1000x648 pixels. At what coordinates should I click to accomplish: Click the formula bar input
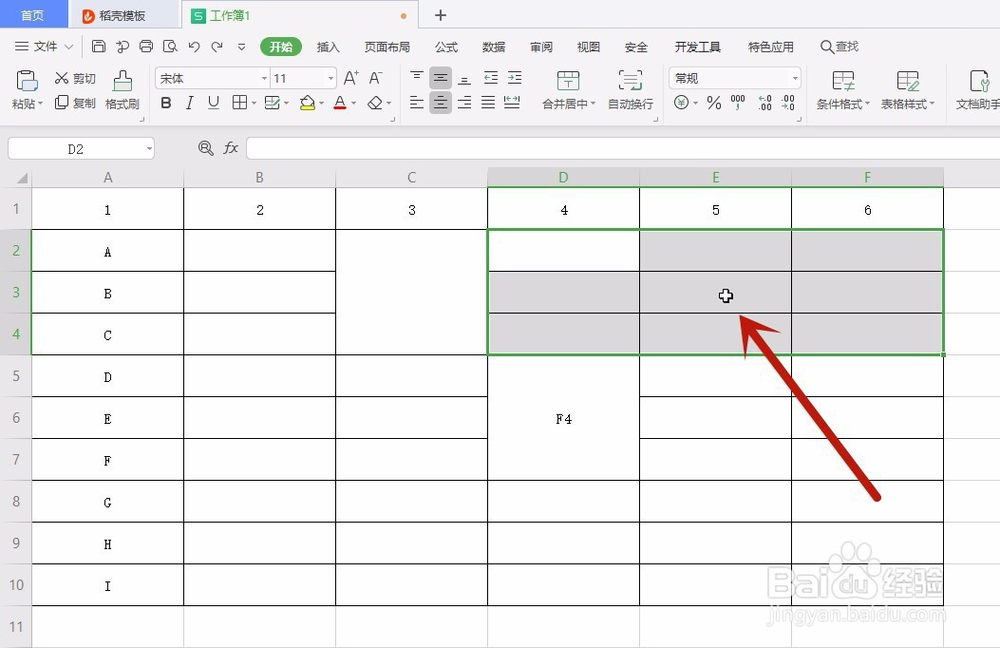coord(622,148)
